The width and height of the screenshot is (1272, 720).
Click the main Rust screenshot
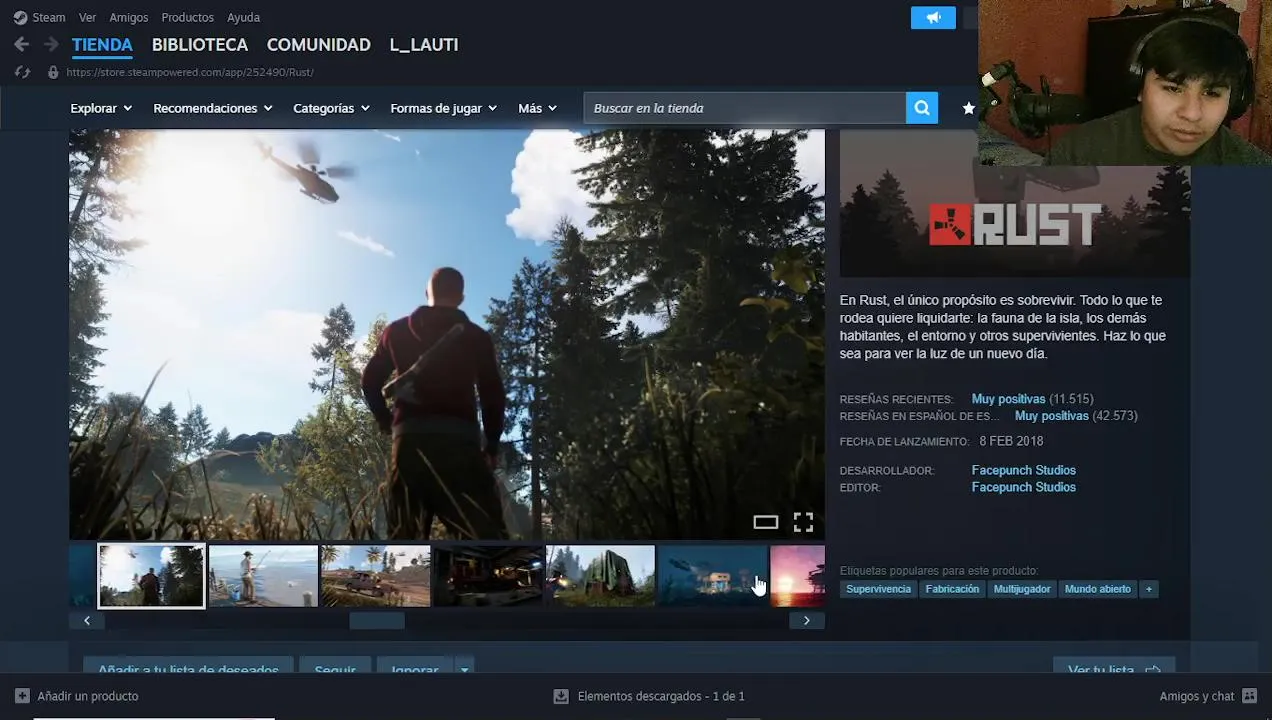[447, 334]
